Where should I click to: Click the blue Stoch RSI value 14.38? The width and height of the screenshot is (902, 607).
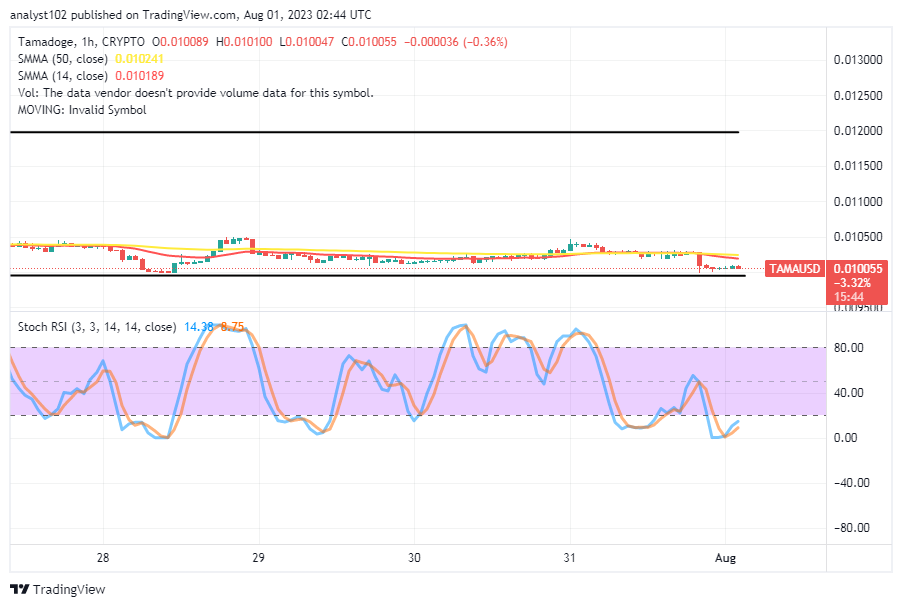[198, 327]
